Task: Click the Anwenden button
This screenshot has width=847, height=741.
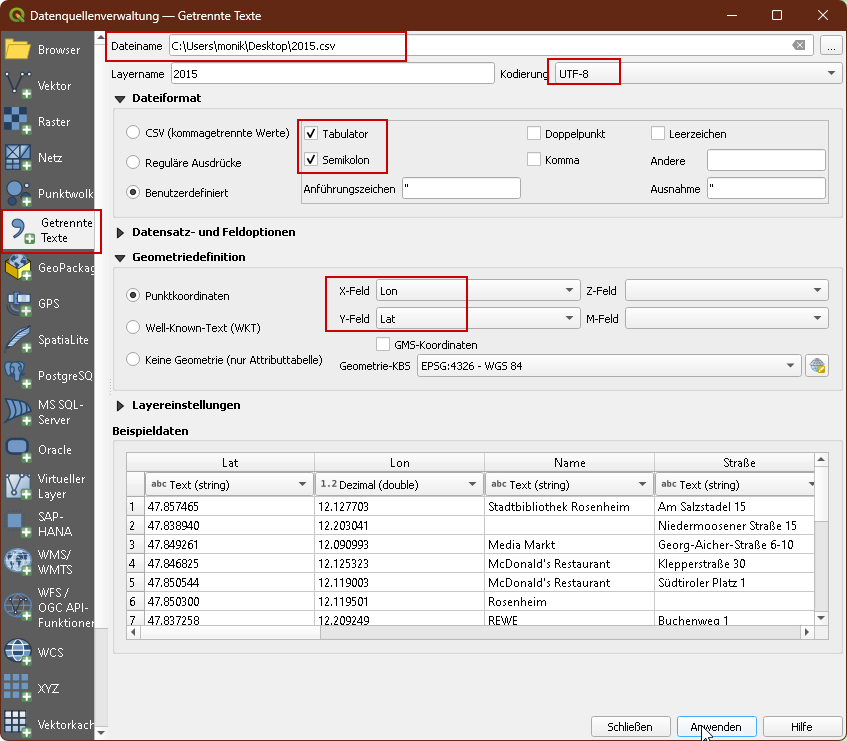Action: 715,727
